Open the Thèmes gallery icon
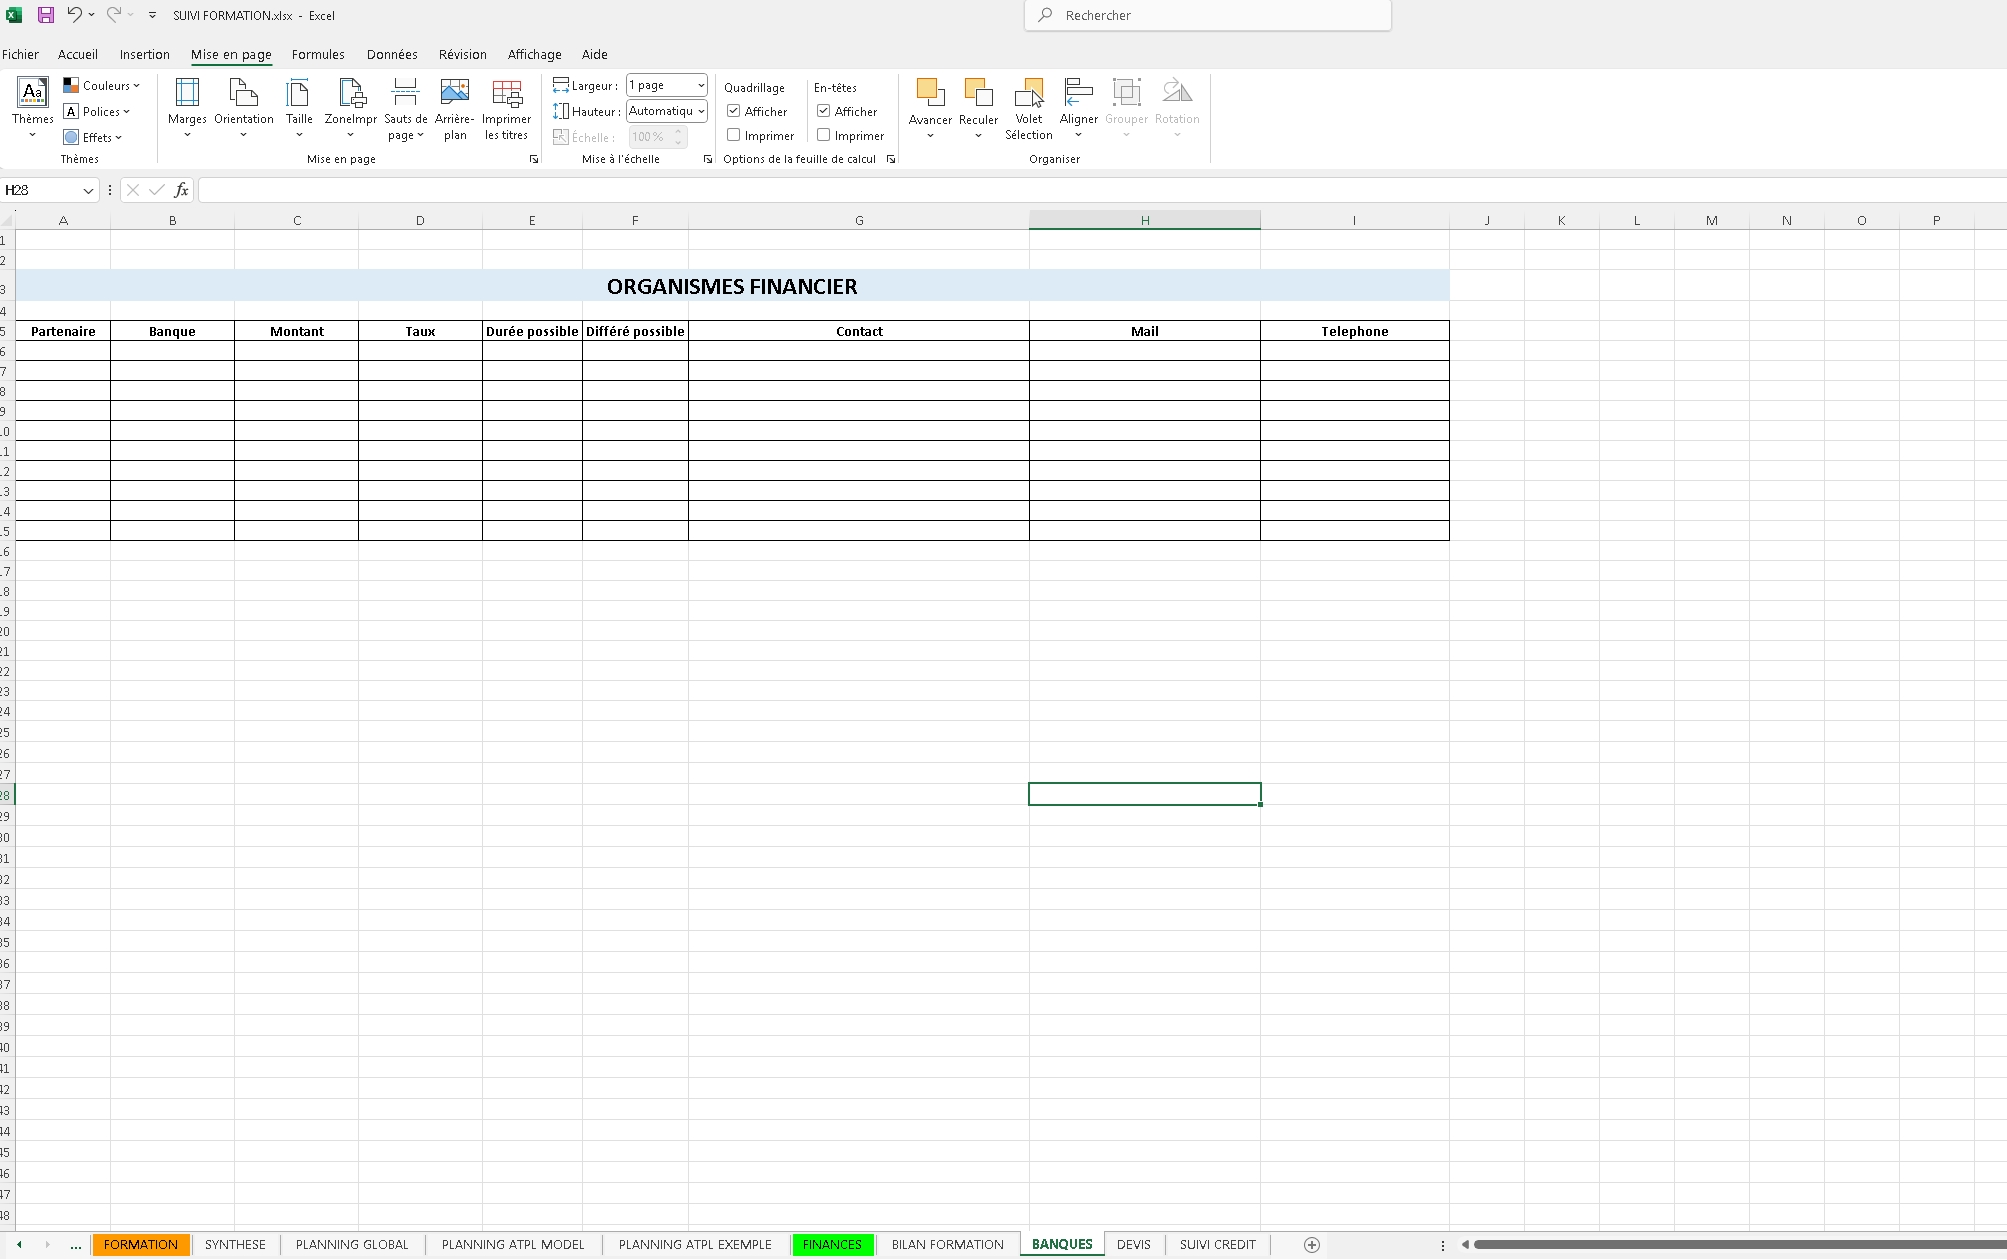 (32, 93)
